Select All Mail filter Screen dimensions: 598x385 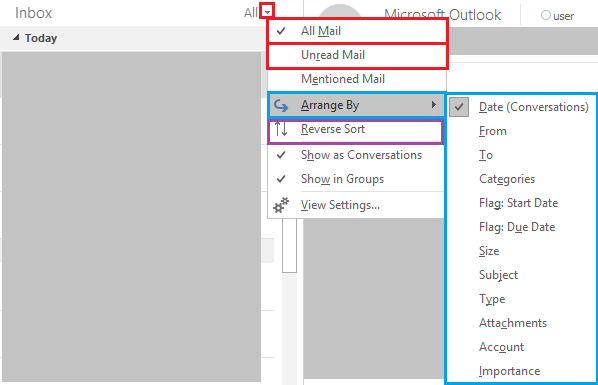357,31
